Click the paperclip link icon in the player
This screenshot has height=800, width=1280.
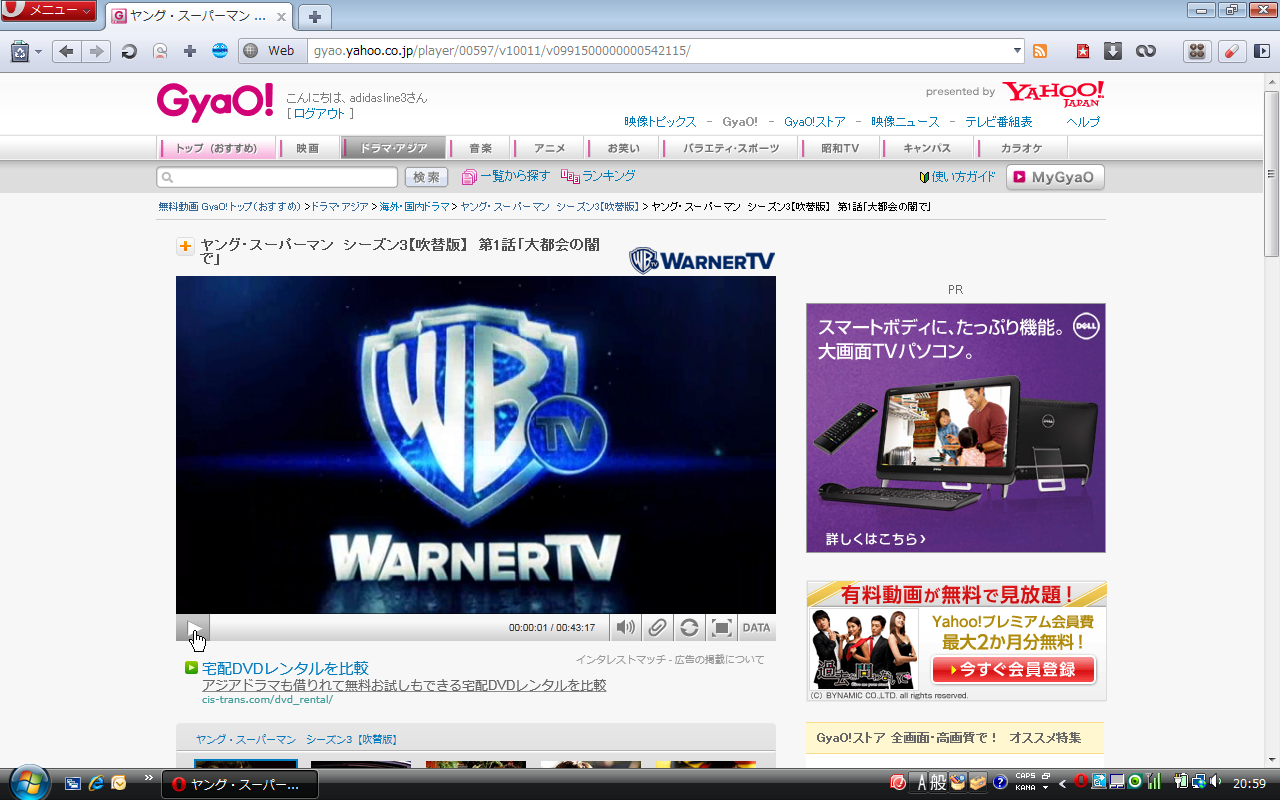pyautogui.click(x=657, y=628)
